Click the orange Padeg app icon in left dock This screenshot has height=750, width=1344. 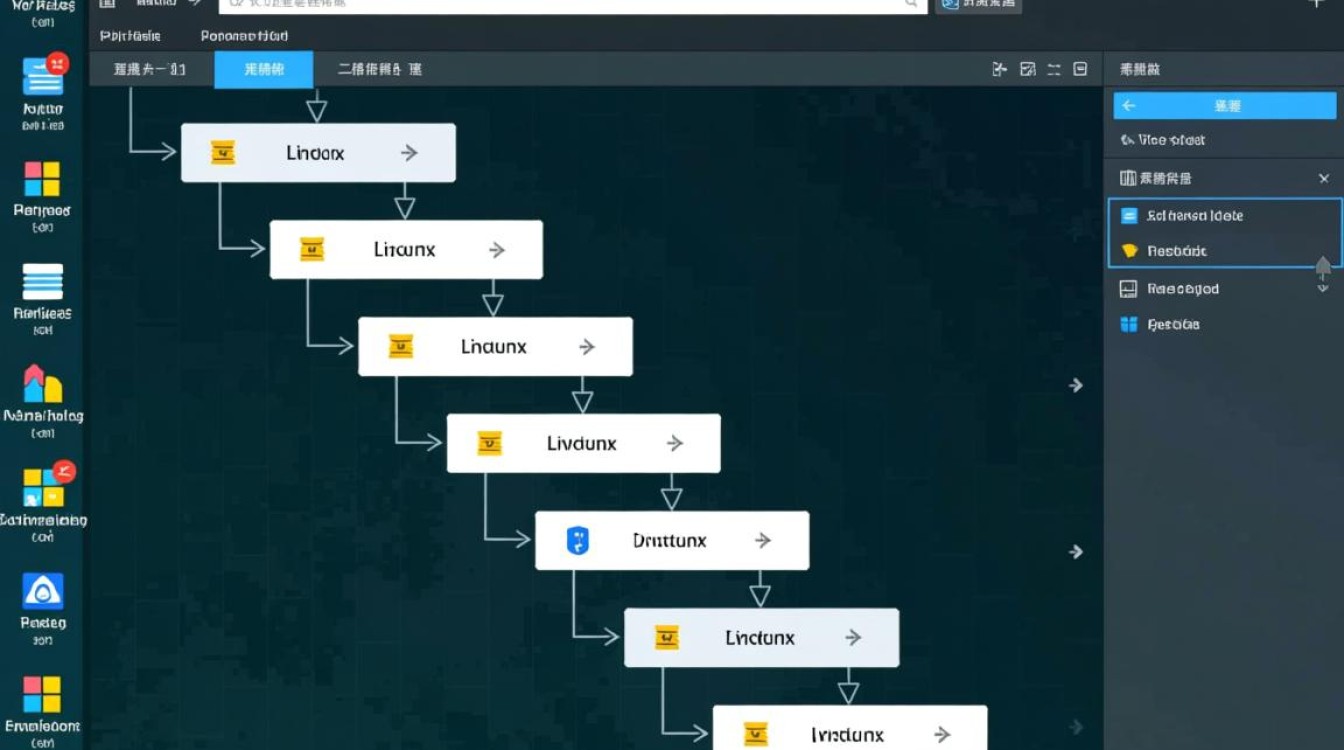click(42, 593)
